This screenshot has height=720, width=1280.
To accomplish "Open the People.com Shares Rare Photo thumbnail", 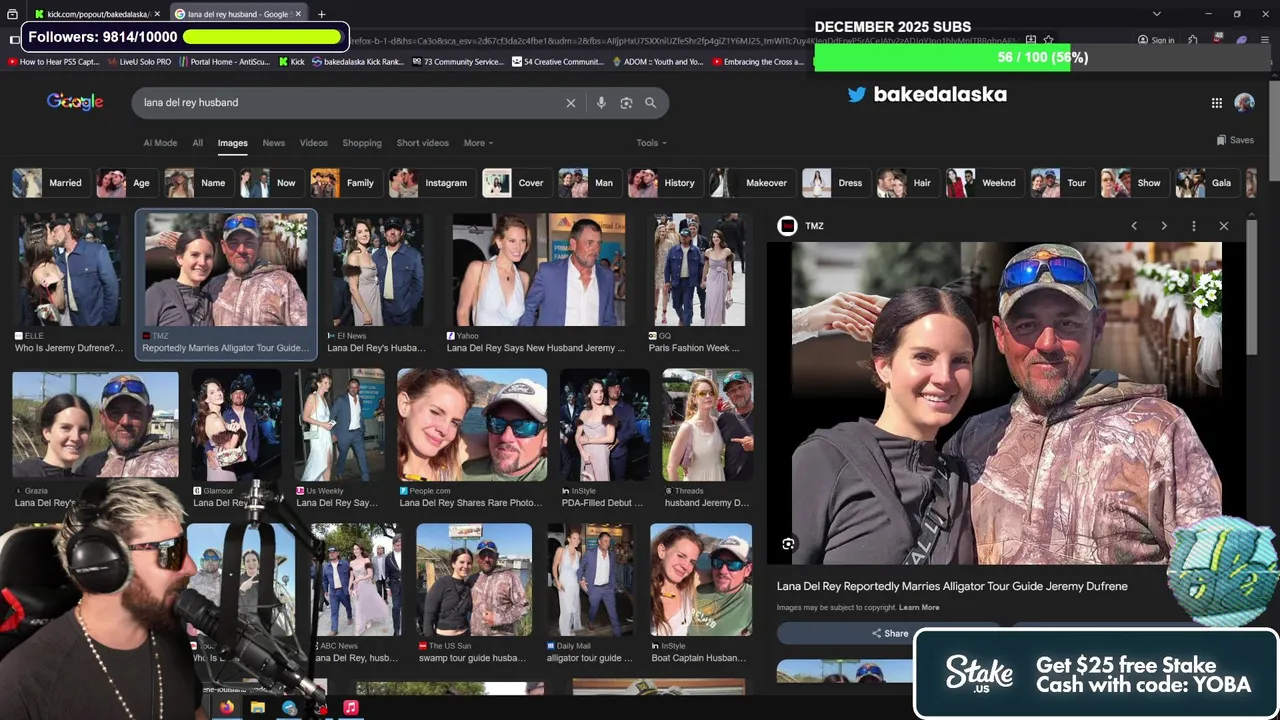I will tap(472, 425).
